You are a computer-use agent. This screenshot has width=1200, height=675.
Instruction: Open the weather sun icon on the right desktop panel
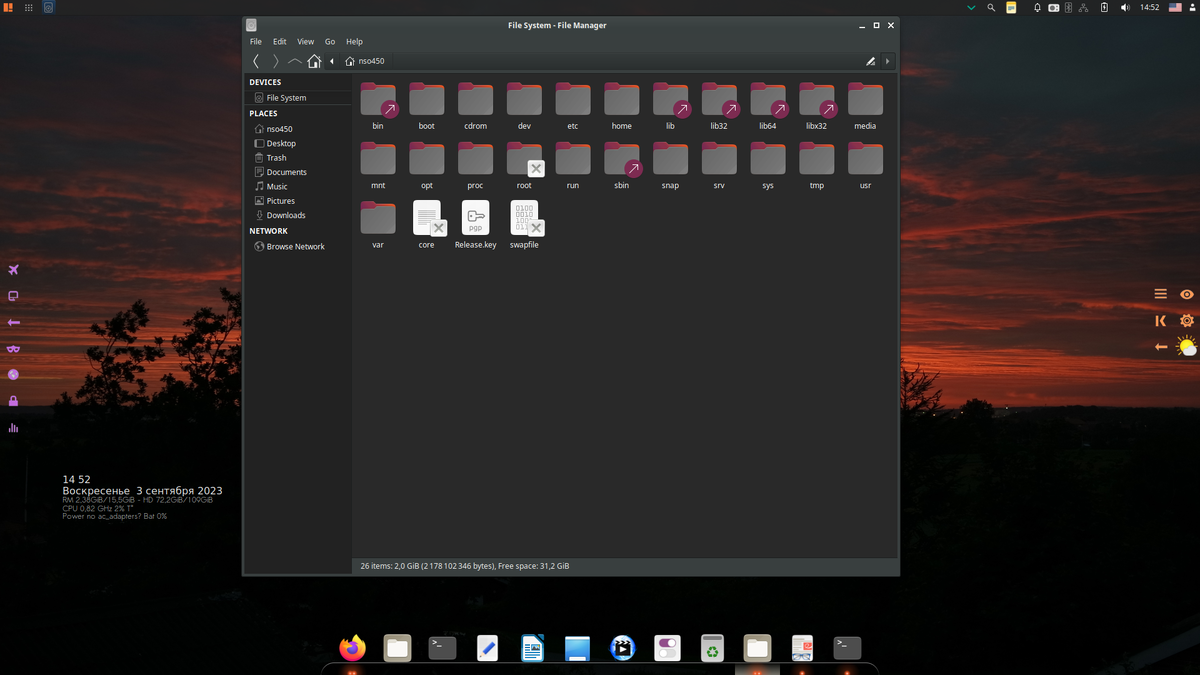[1187, 347]
